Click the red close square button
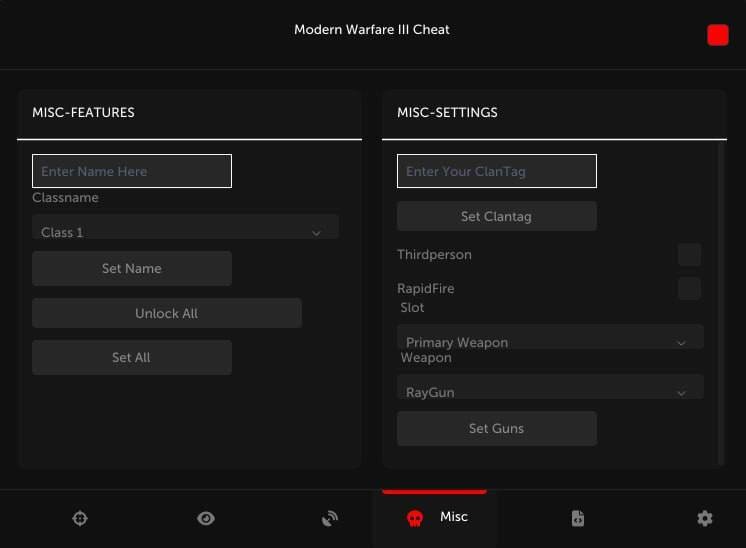The image size is (746, 548). [717, 35]
